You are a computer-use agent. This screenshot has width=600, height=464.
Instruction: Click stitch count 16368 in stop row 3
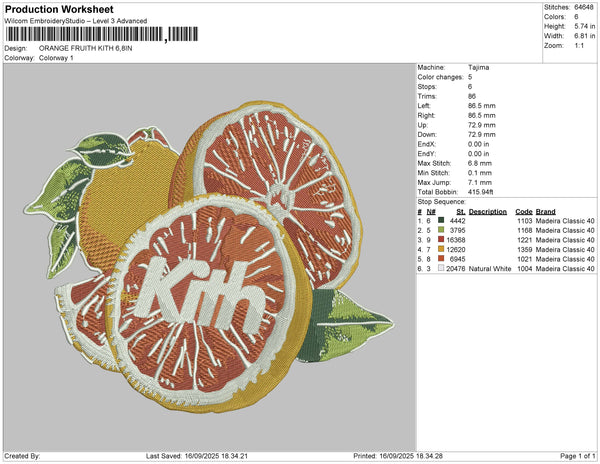click(456, 240)
